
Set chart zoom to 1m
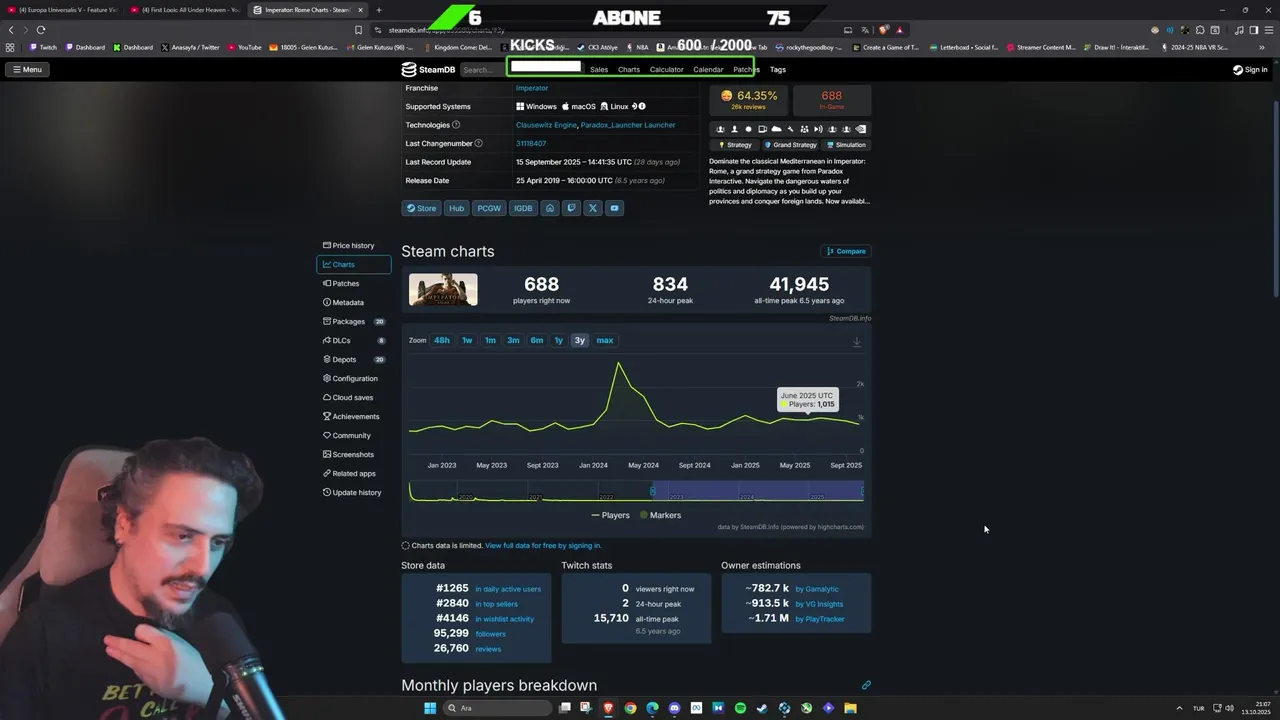(x=490, y=340)
